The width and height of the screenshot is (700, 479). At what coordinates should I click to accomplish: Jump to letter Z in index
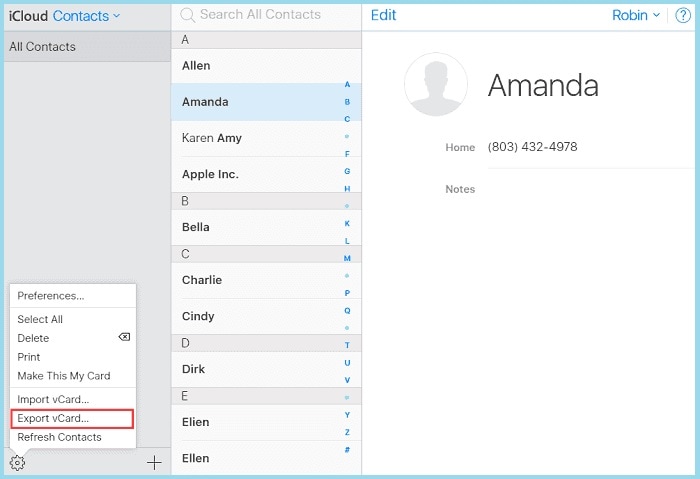pos(347,433)
